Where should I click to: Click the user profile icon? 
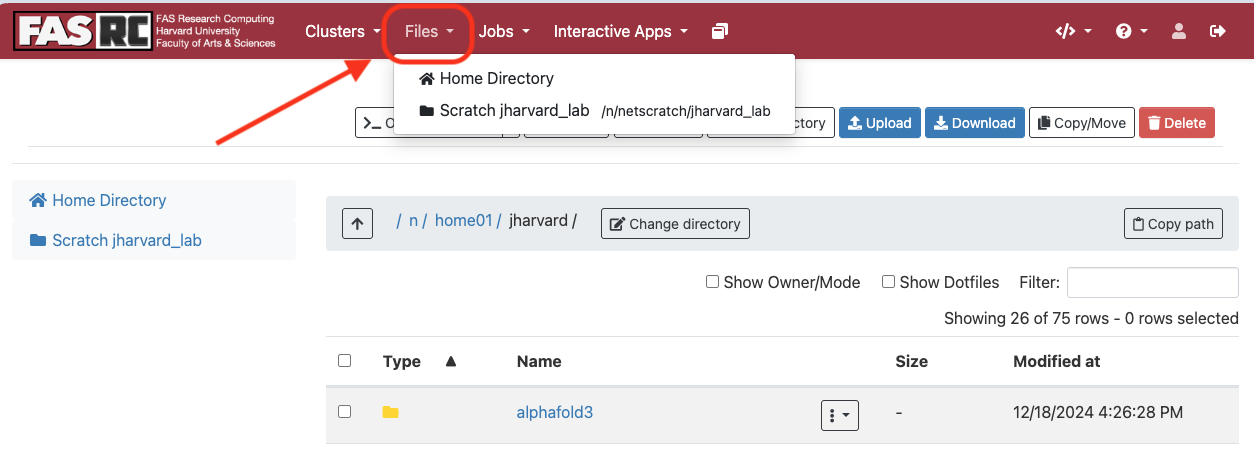pyautogui.click(x=1179, y=32)
